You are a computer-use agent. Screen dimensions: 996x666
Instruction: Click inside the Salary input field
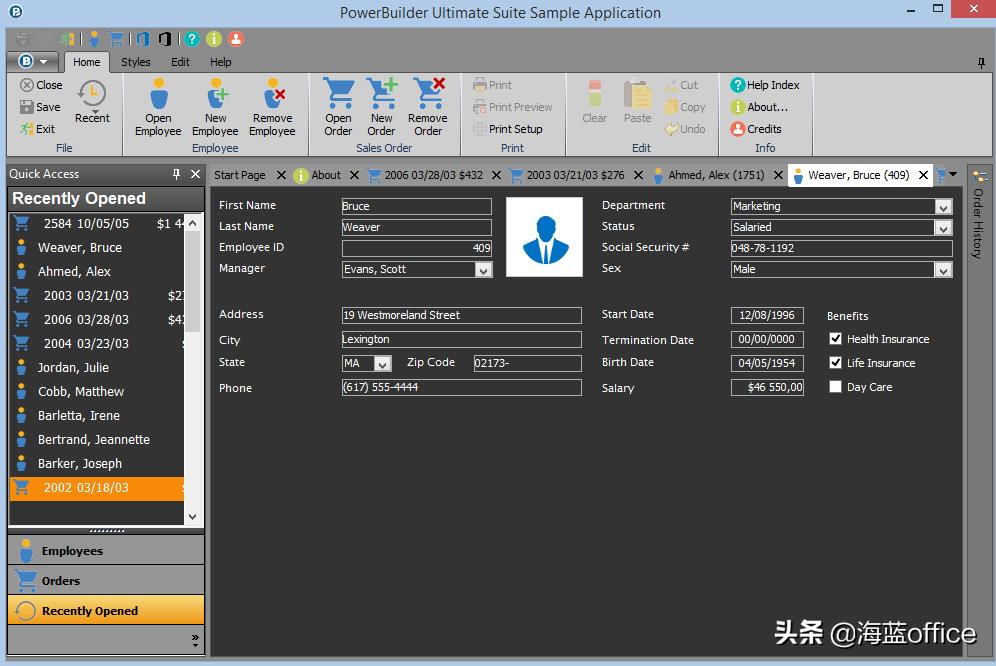coord(766,388)
